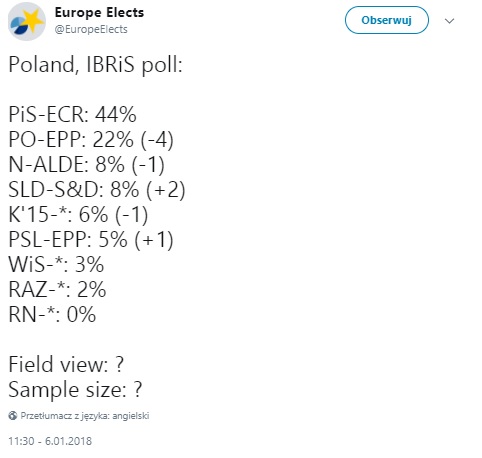Open the Europe Elects profile avatar
482x458 pixels.
(27, 22)
